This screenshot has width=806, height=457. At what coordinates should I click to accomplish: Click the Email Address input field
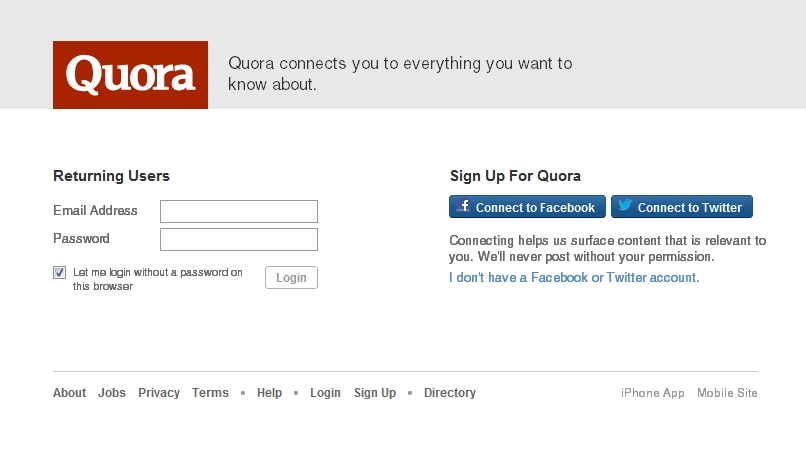click(239, 211)
